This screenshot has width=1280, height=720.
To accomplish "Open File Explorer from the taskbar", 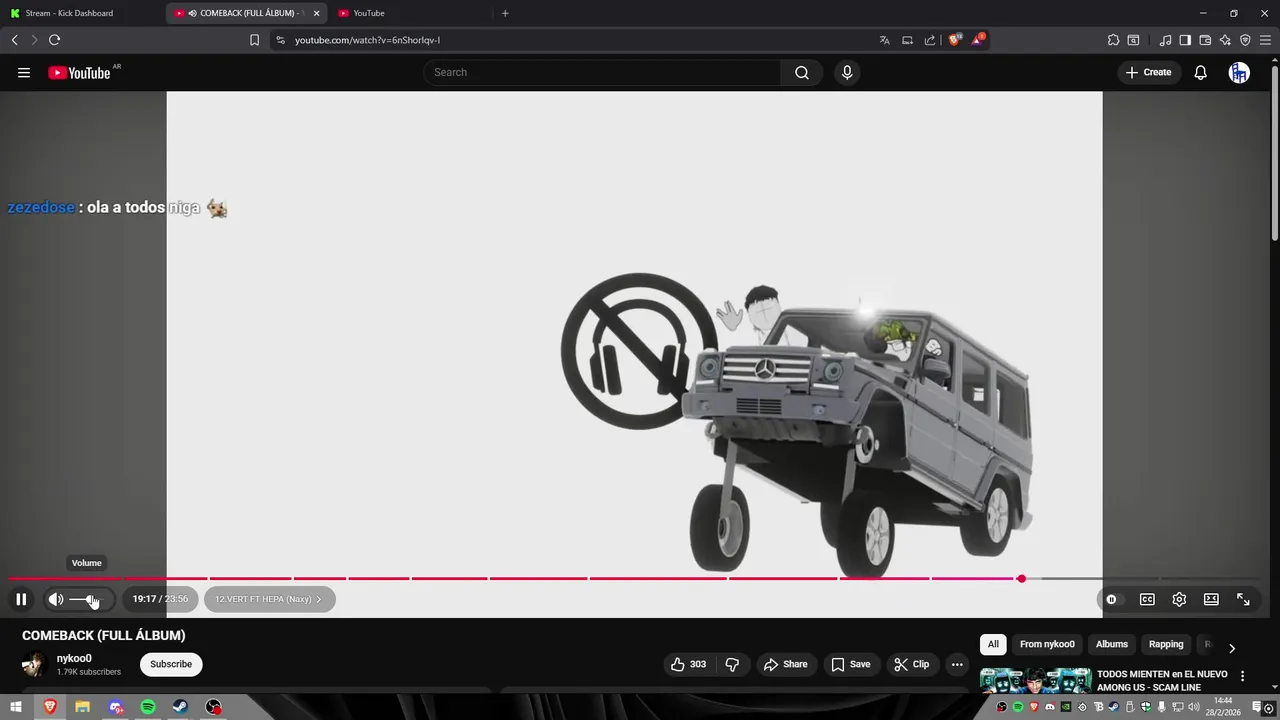I will (x=82, y=707).
